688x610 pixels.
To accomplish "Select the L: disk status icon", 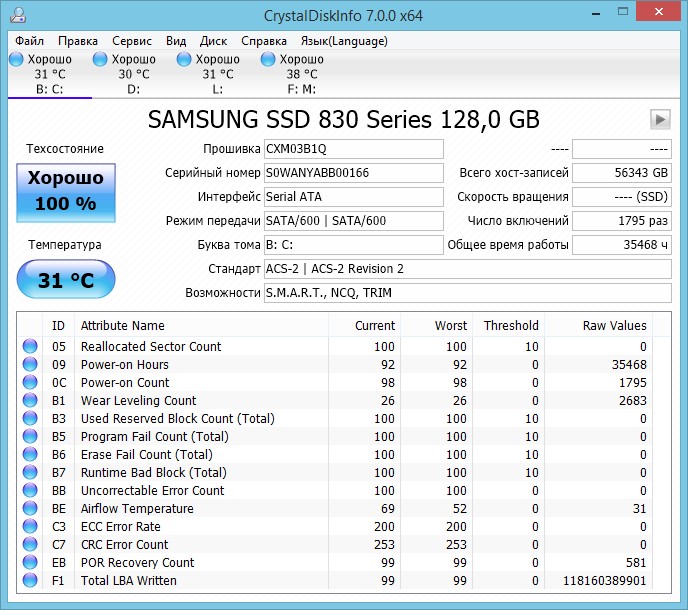I will point(184,59).
